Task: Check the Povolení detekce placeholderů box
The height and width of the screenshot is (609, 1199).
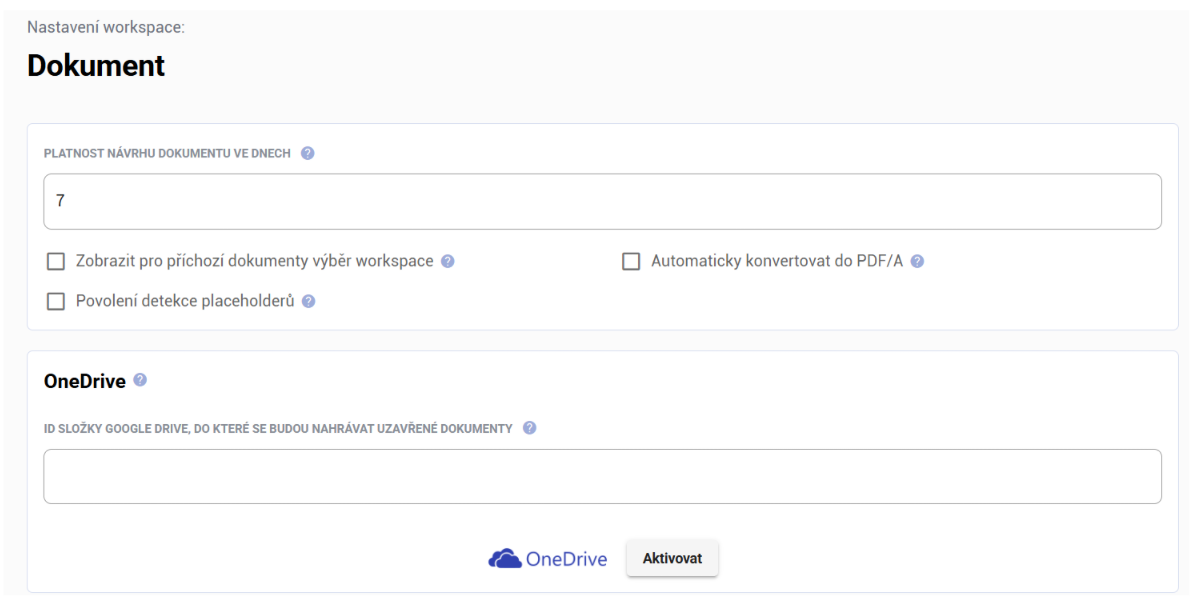Action: click(x=56, y=301)
